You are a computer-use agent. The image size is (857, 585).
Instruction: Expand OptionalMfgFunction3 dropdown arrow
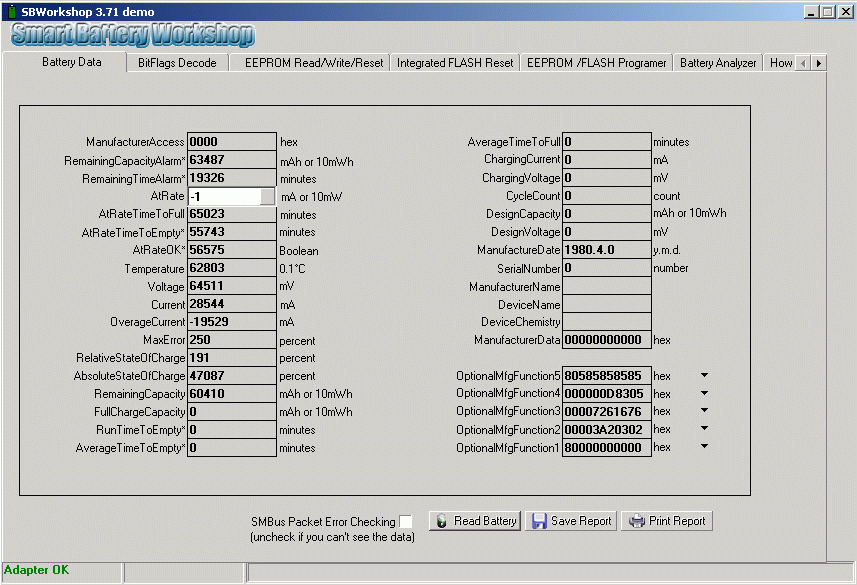tap(705, 411)
